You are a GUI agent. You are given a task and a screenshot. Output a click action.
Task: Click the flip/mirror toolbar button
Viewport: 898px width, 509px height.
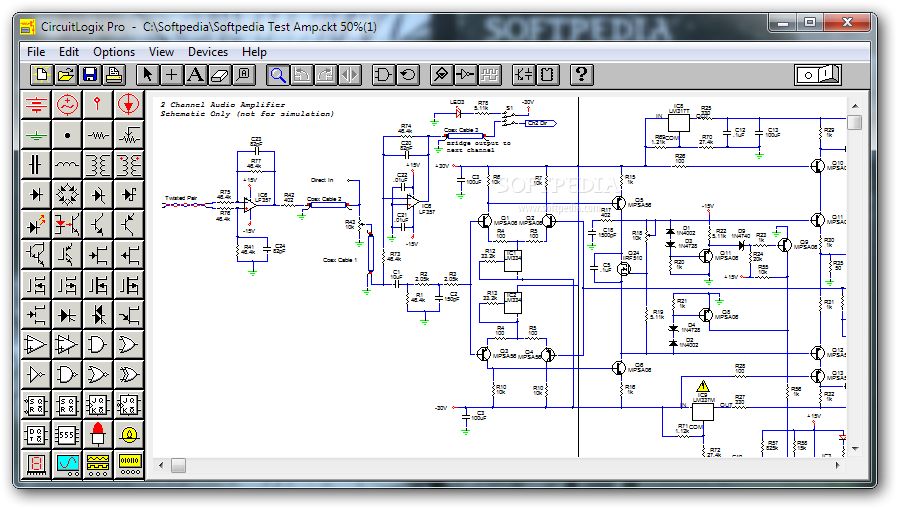tap(350, 75)
